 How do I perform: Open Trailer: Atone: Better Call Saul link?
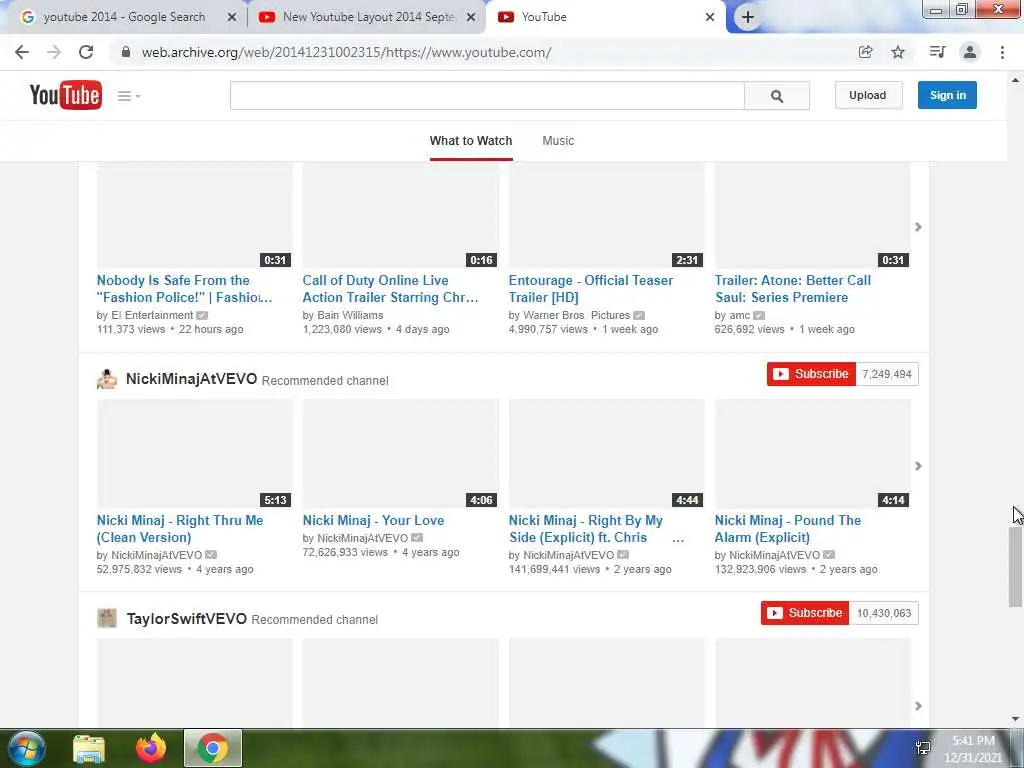click(x=793, y=289)
